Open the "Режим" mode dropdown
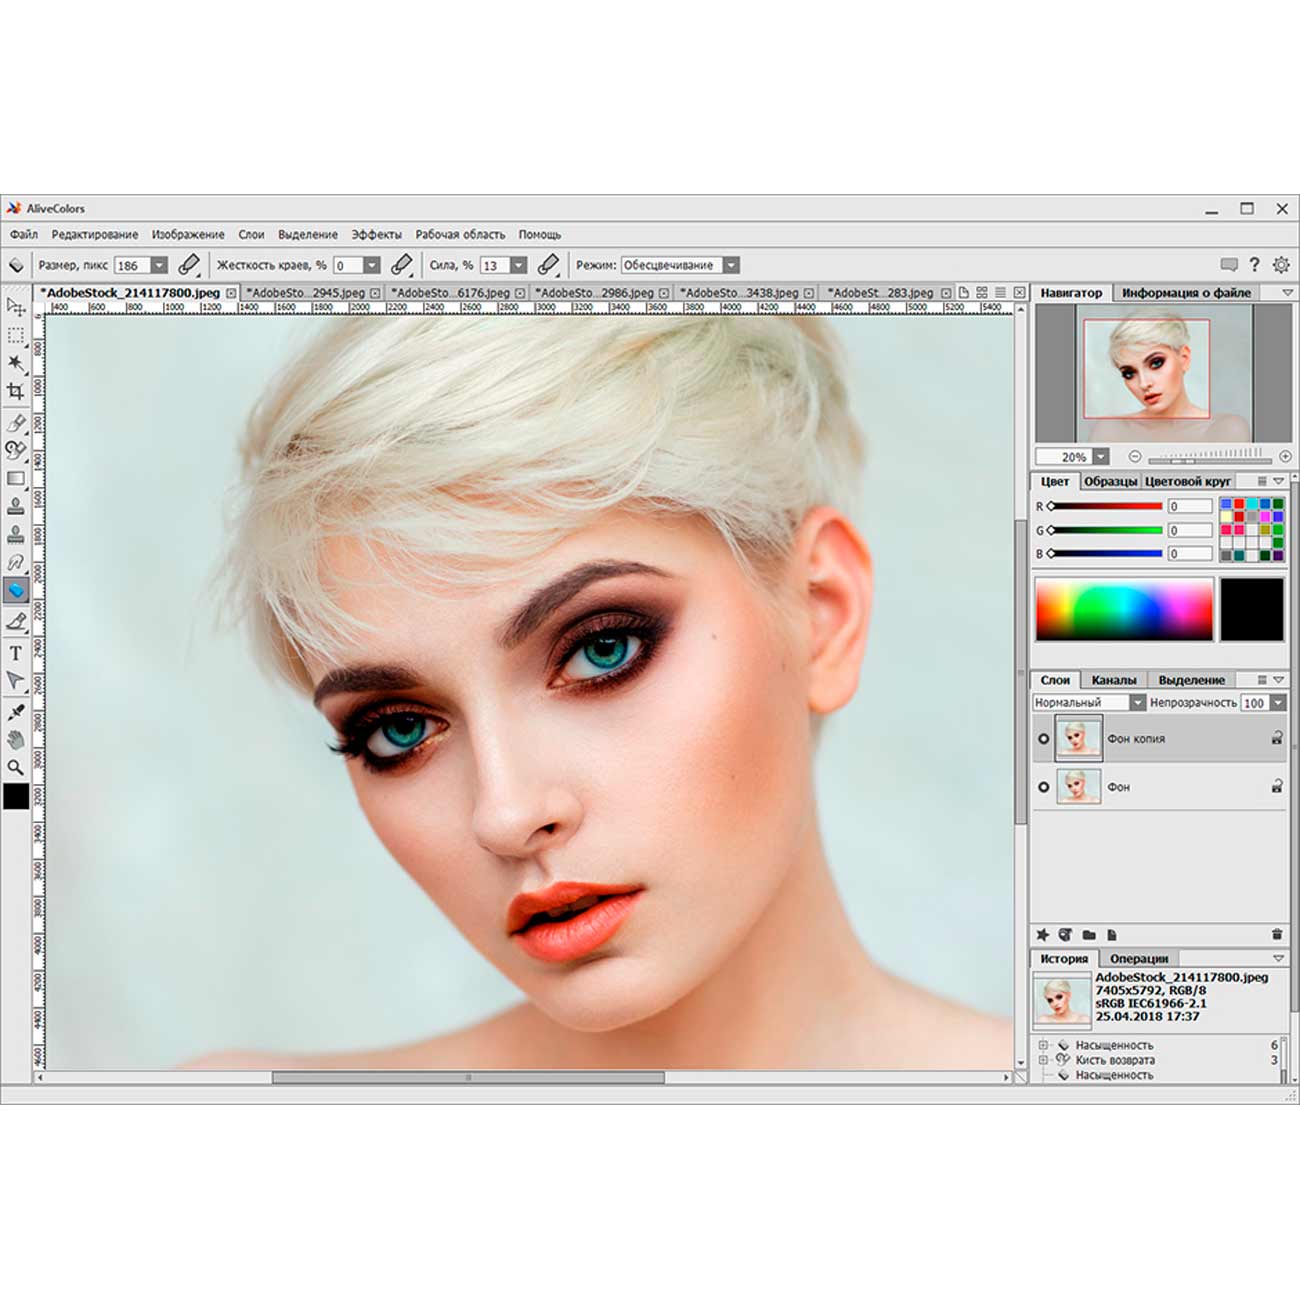Viewport: 1300px width, 1300px height. click(x=731, y=265)
